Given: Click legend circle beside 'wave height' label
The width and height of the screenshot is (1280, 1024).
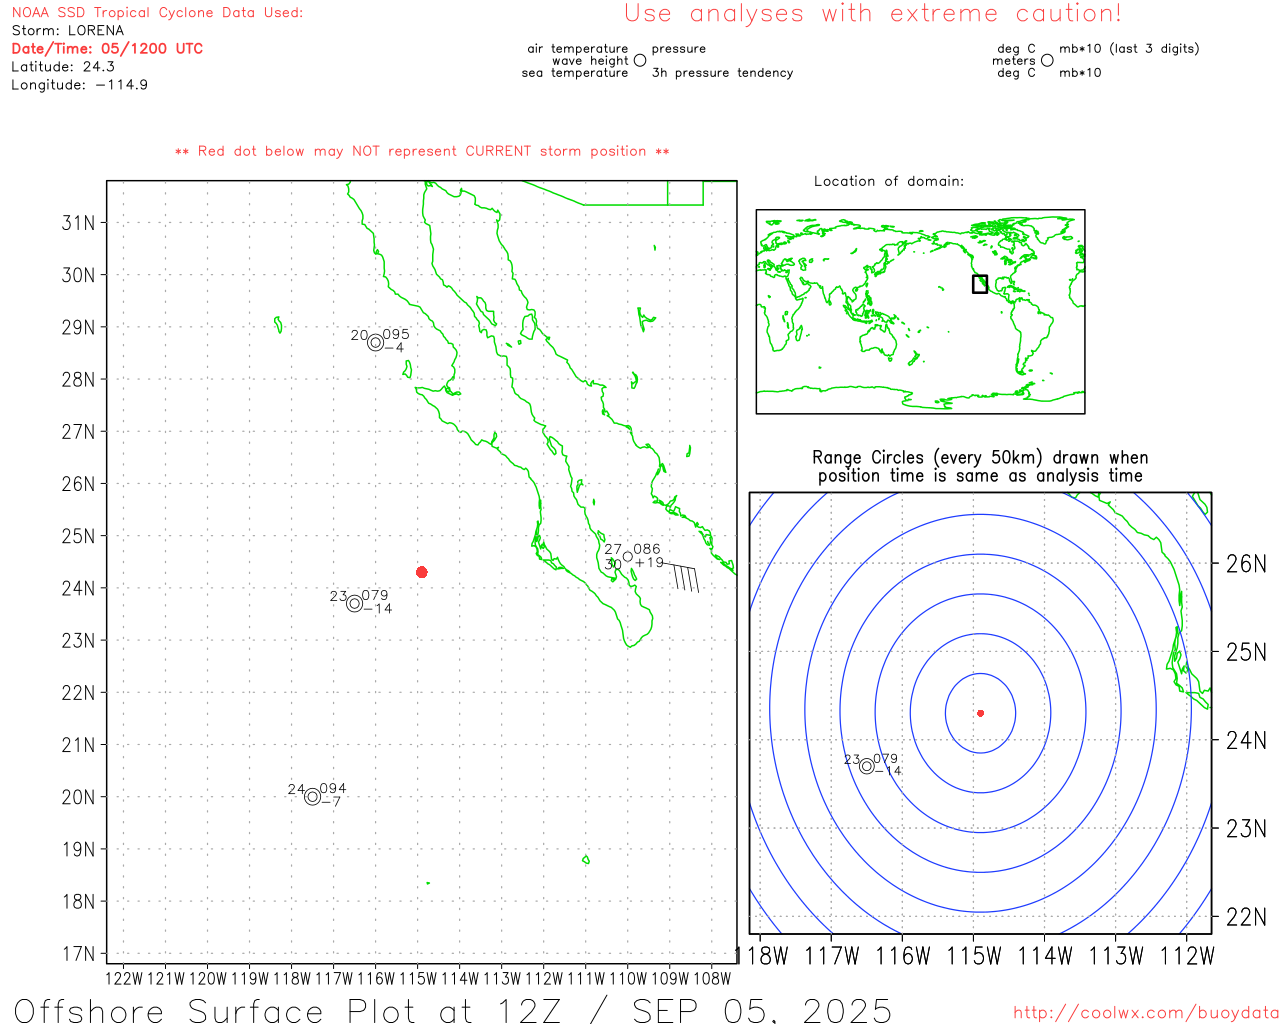Looking at the screenshot, I should point(640,60).
